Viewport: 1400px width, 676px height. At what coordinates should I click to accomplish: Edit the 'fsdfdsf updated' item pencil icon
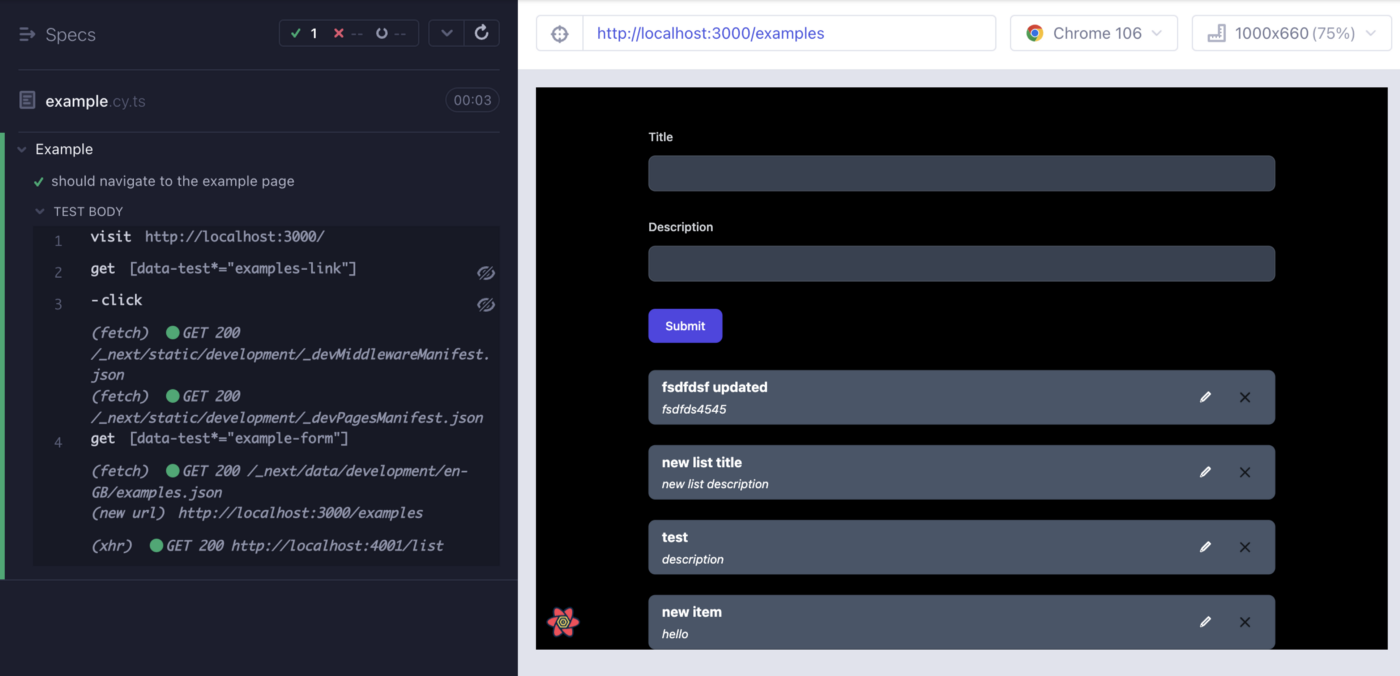point(1205,397)
